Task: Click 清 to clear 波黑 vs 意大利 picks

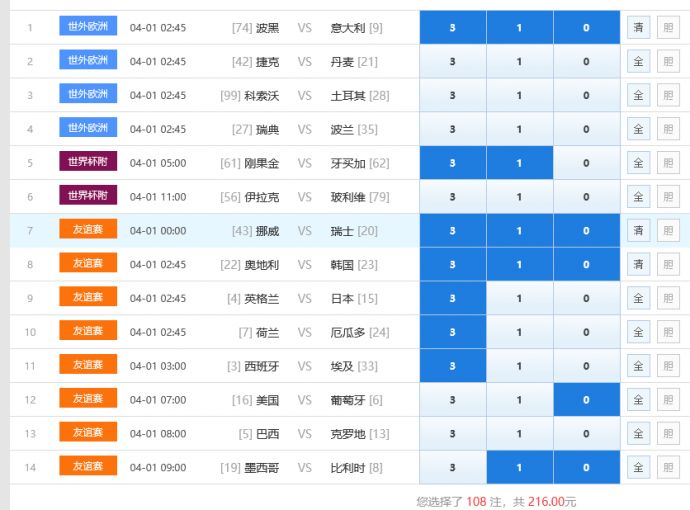Action: [x=638, y=28]
